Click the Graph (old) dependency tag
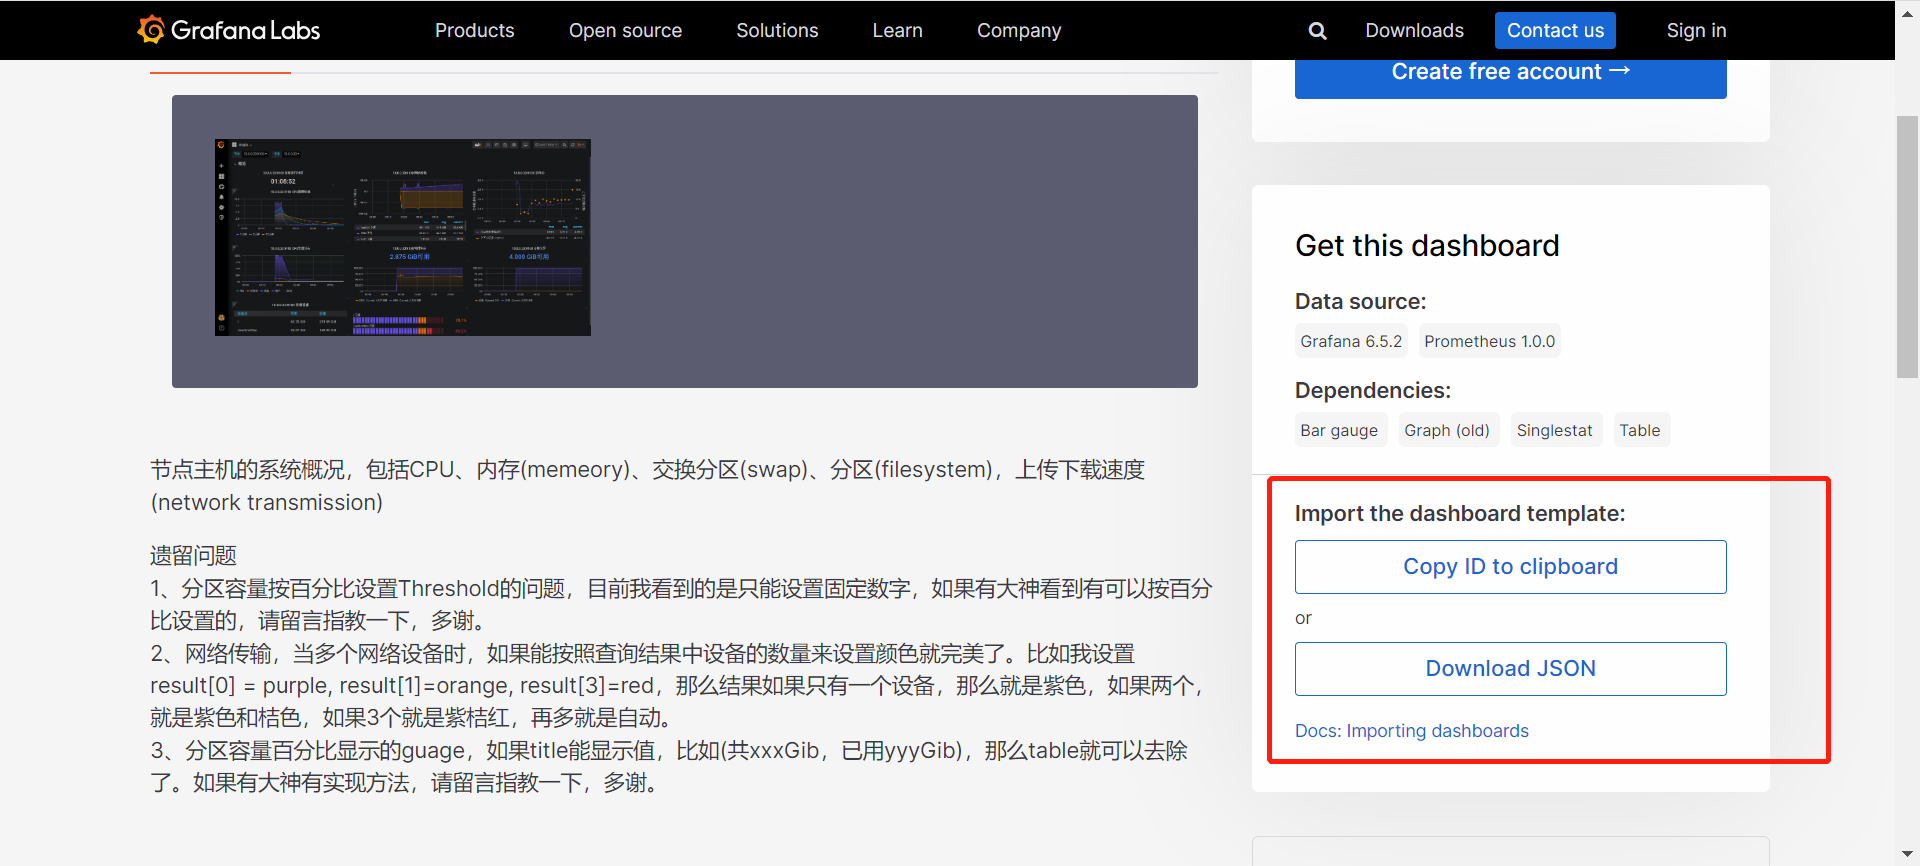 pyautogui.click(x=1446, y=430)
